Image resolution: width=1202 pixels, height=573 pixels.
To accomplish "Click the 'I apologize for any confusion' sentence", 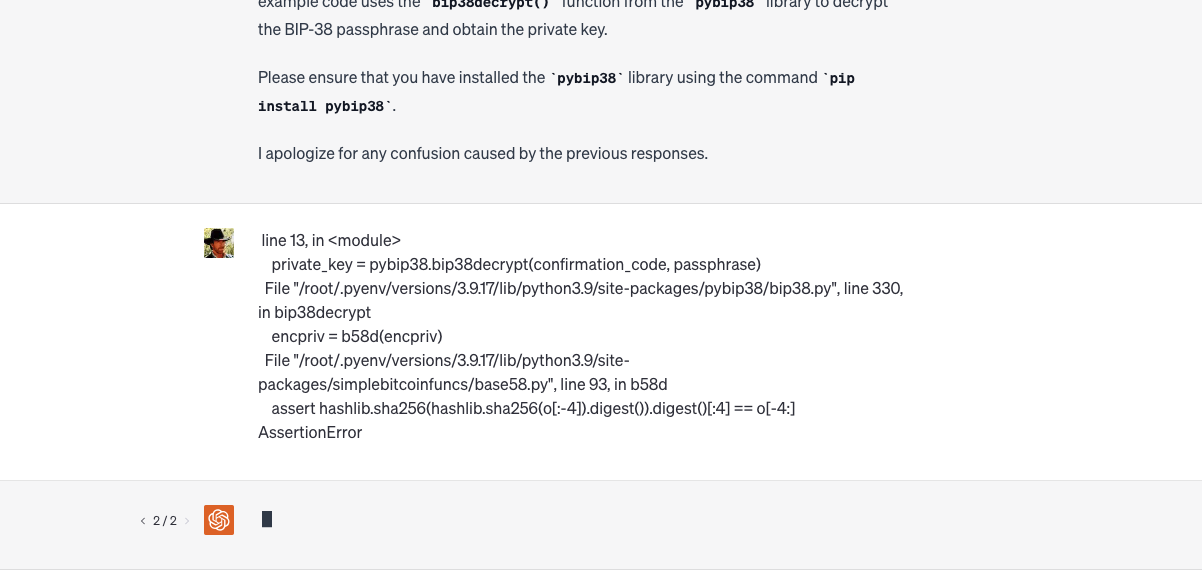I will click(483, 154).
